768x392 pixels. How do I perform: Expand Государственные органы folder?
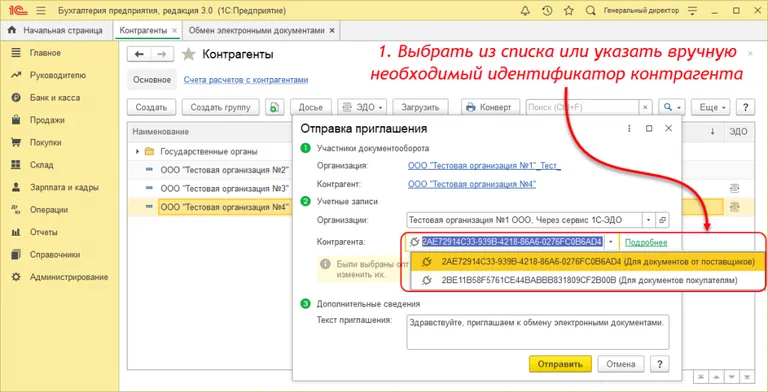[x=138, y=151]
